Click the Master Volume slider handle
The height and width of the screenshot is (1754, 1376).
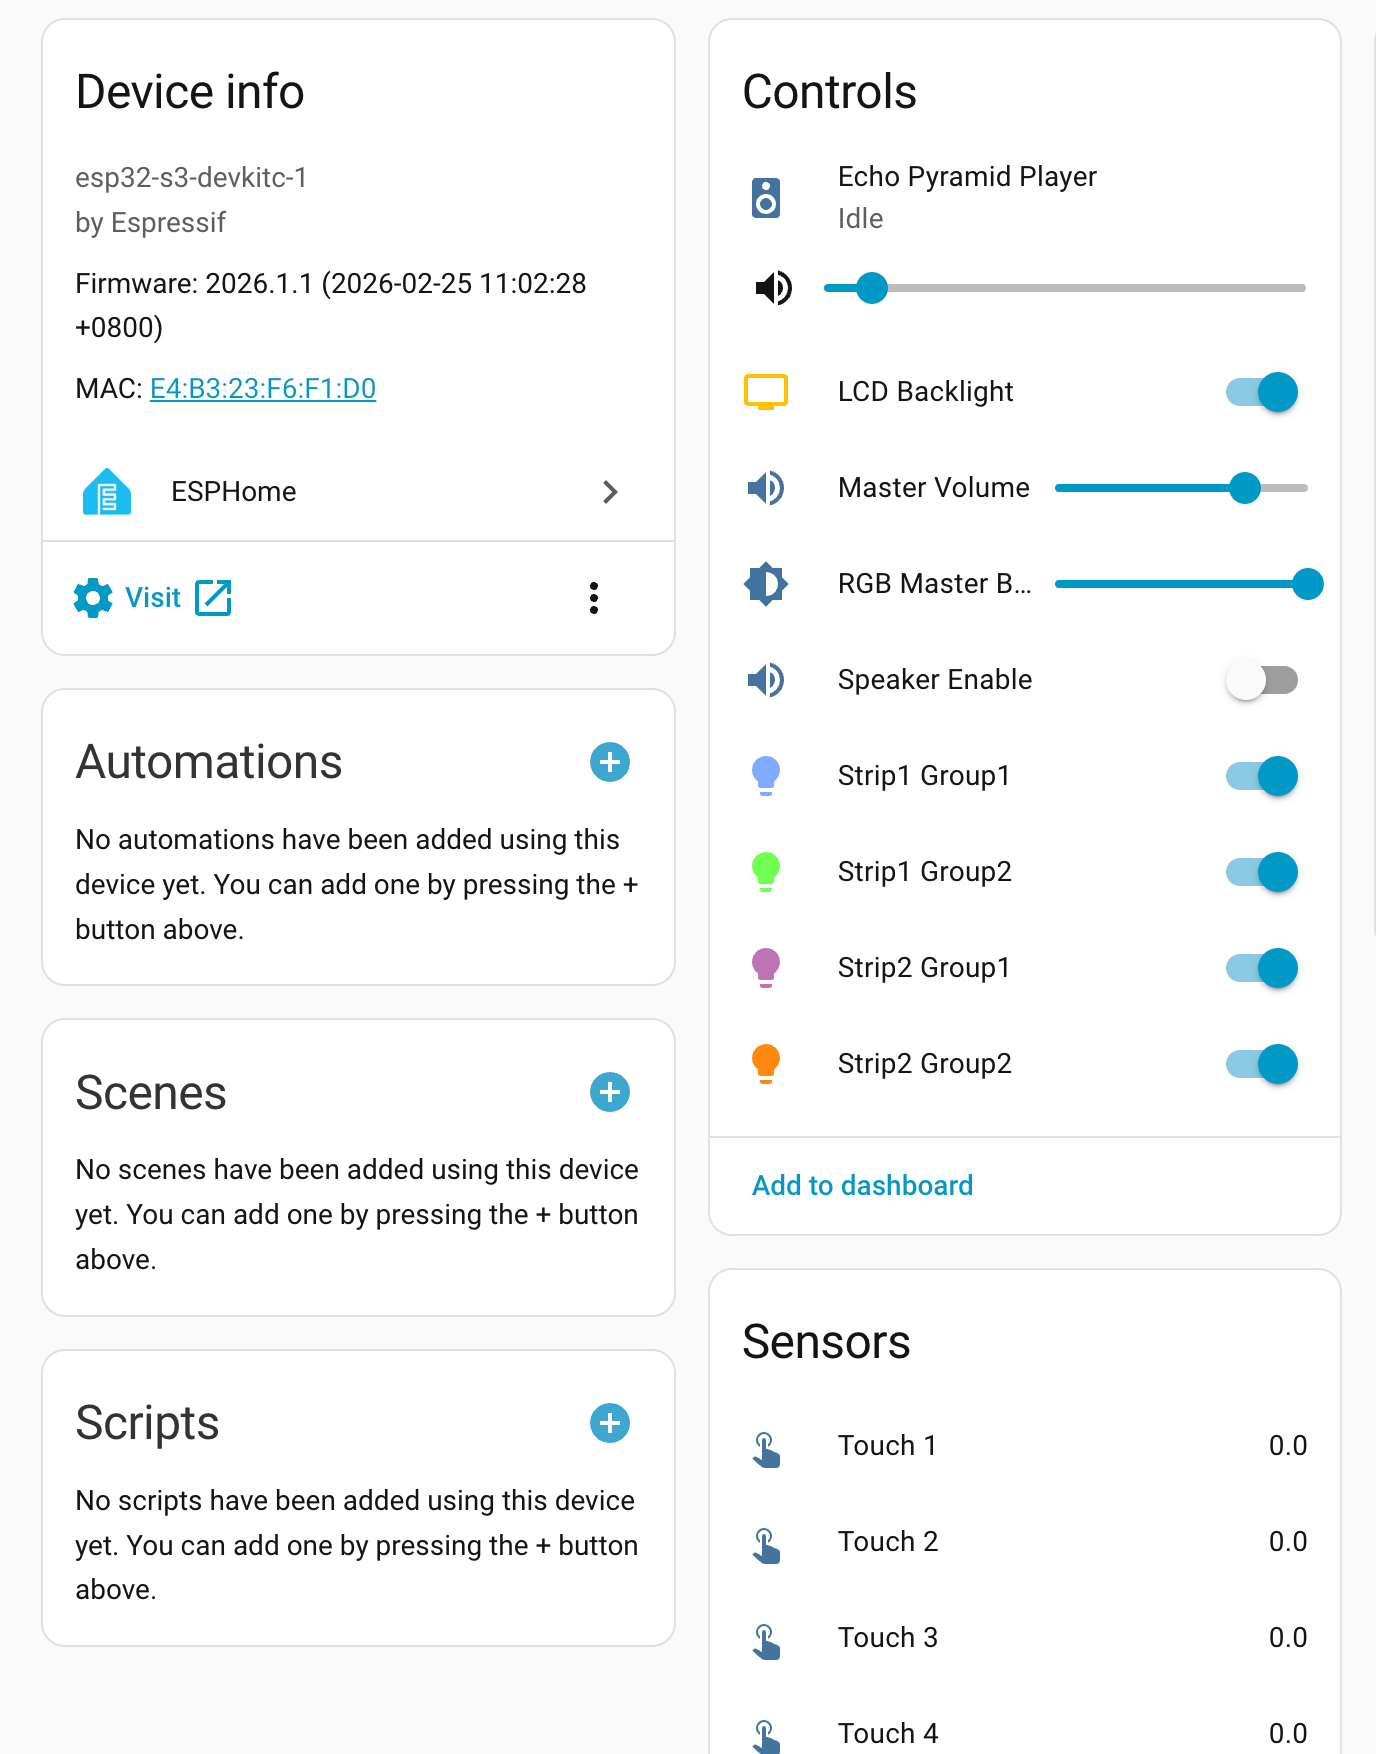pyautogui.click(x=1245, y=488)
